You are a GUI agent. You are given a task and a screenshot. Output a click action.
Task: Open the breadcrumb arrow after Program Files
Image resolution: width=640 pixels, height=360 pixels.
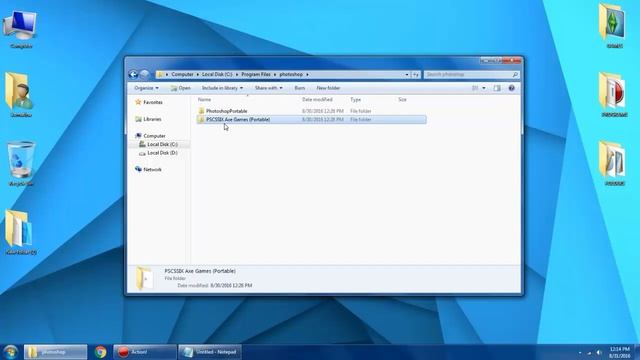(275, 74)
